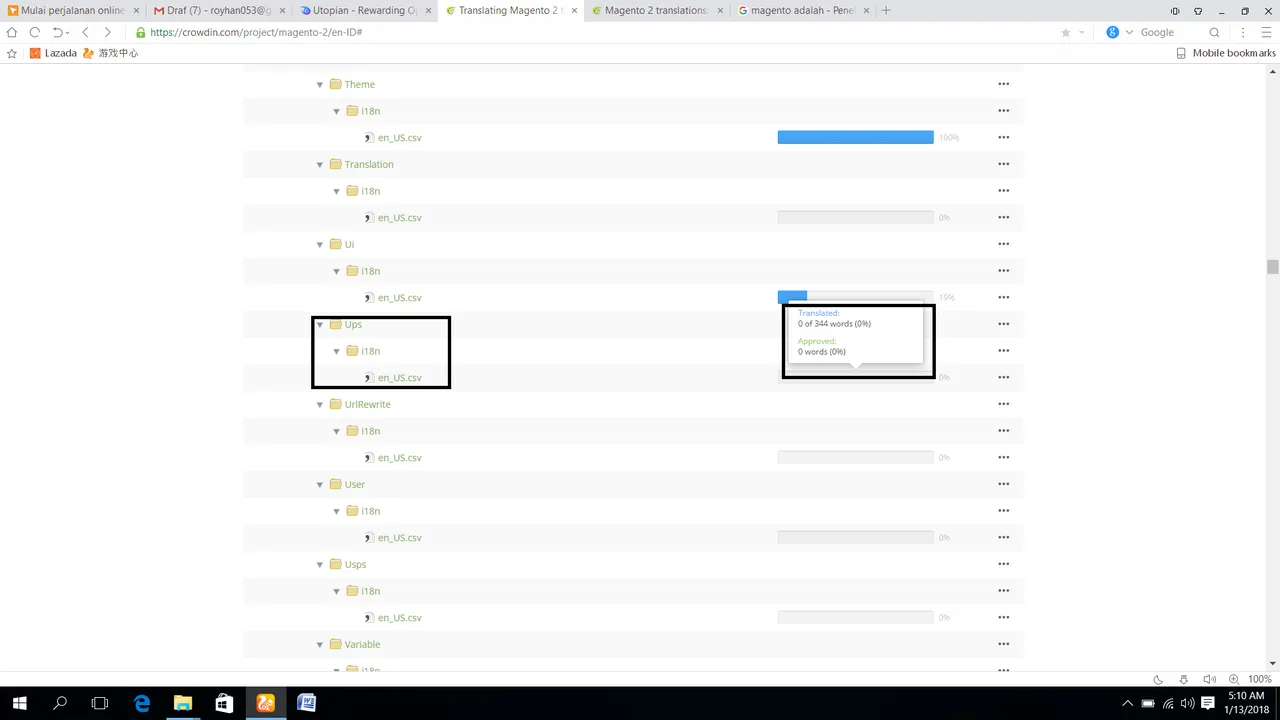
Task: Open the three-dot menu for Ups folder
Action: (x=1003, y=324)
